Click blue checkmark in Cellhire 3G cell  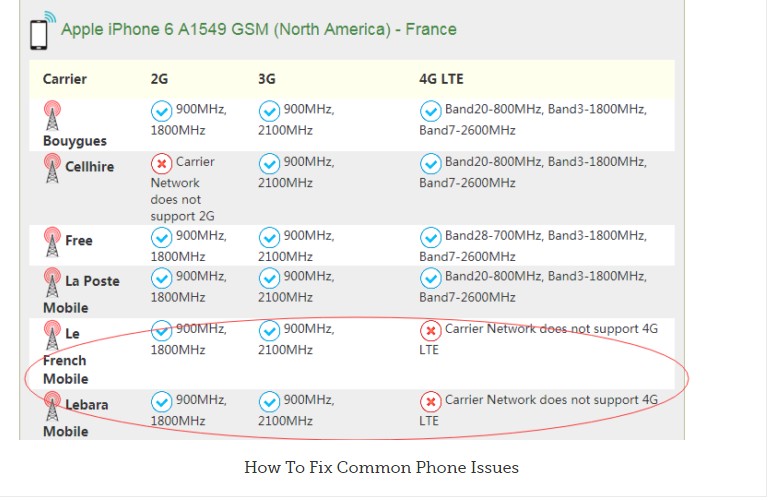point(269,164)
